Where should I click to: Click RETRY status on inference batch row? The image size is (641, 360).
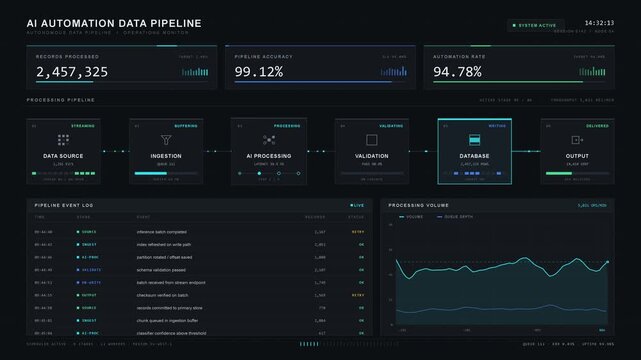click(358, 232)
